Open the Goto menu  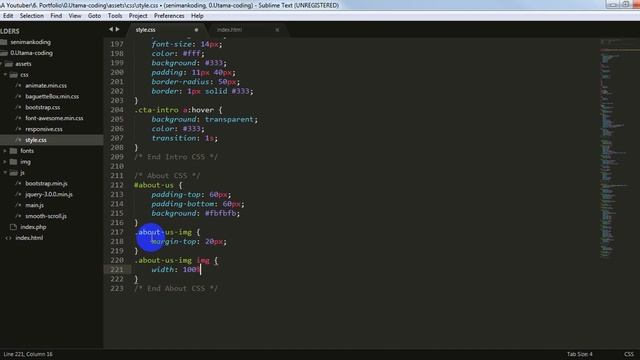(x=94, y=16)
